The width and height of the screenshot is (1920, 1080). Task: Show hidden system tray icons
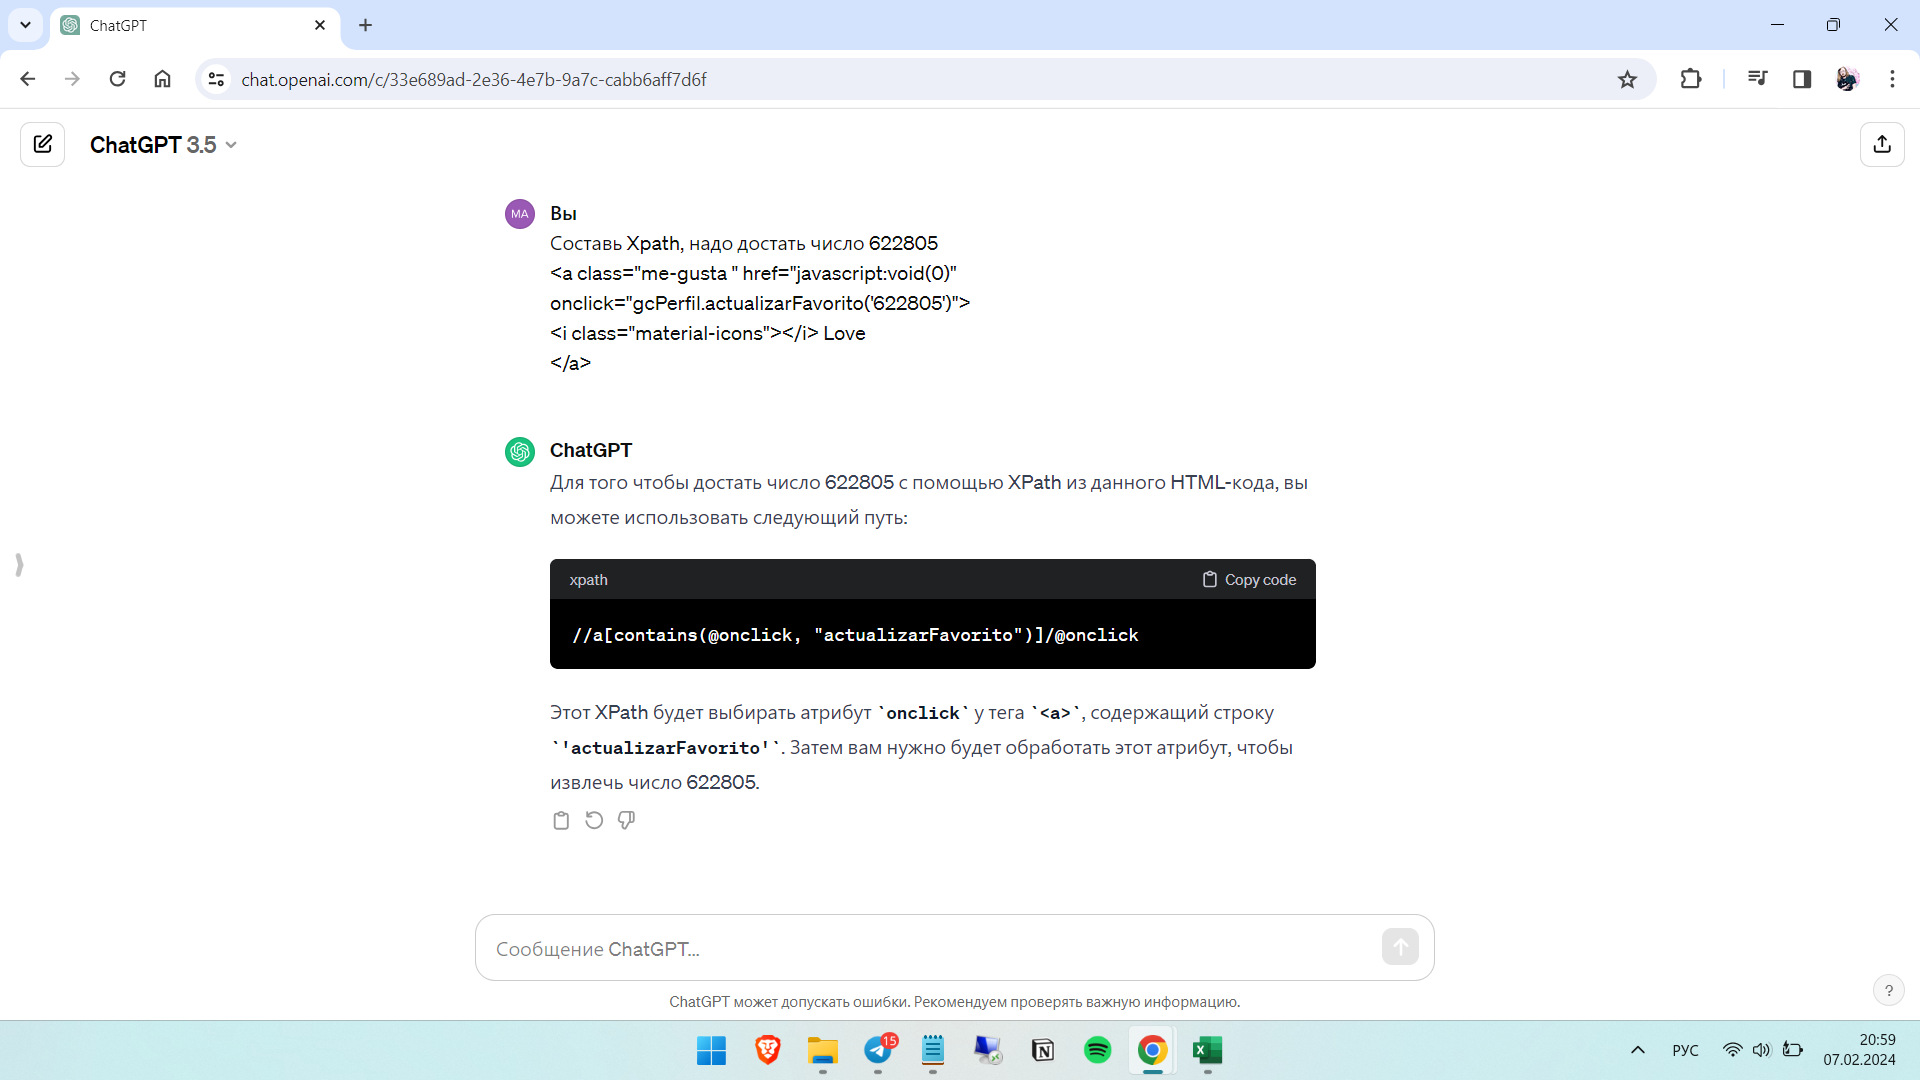tap(1638, 1050)
